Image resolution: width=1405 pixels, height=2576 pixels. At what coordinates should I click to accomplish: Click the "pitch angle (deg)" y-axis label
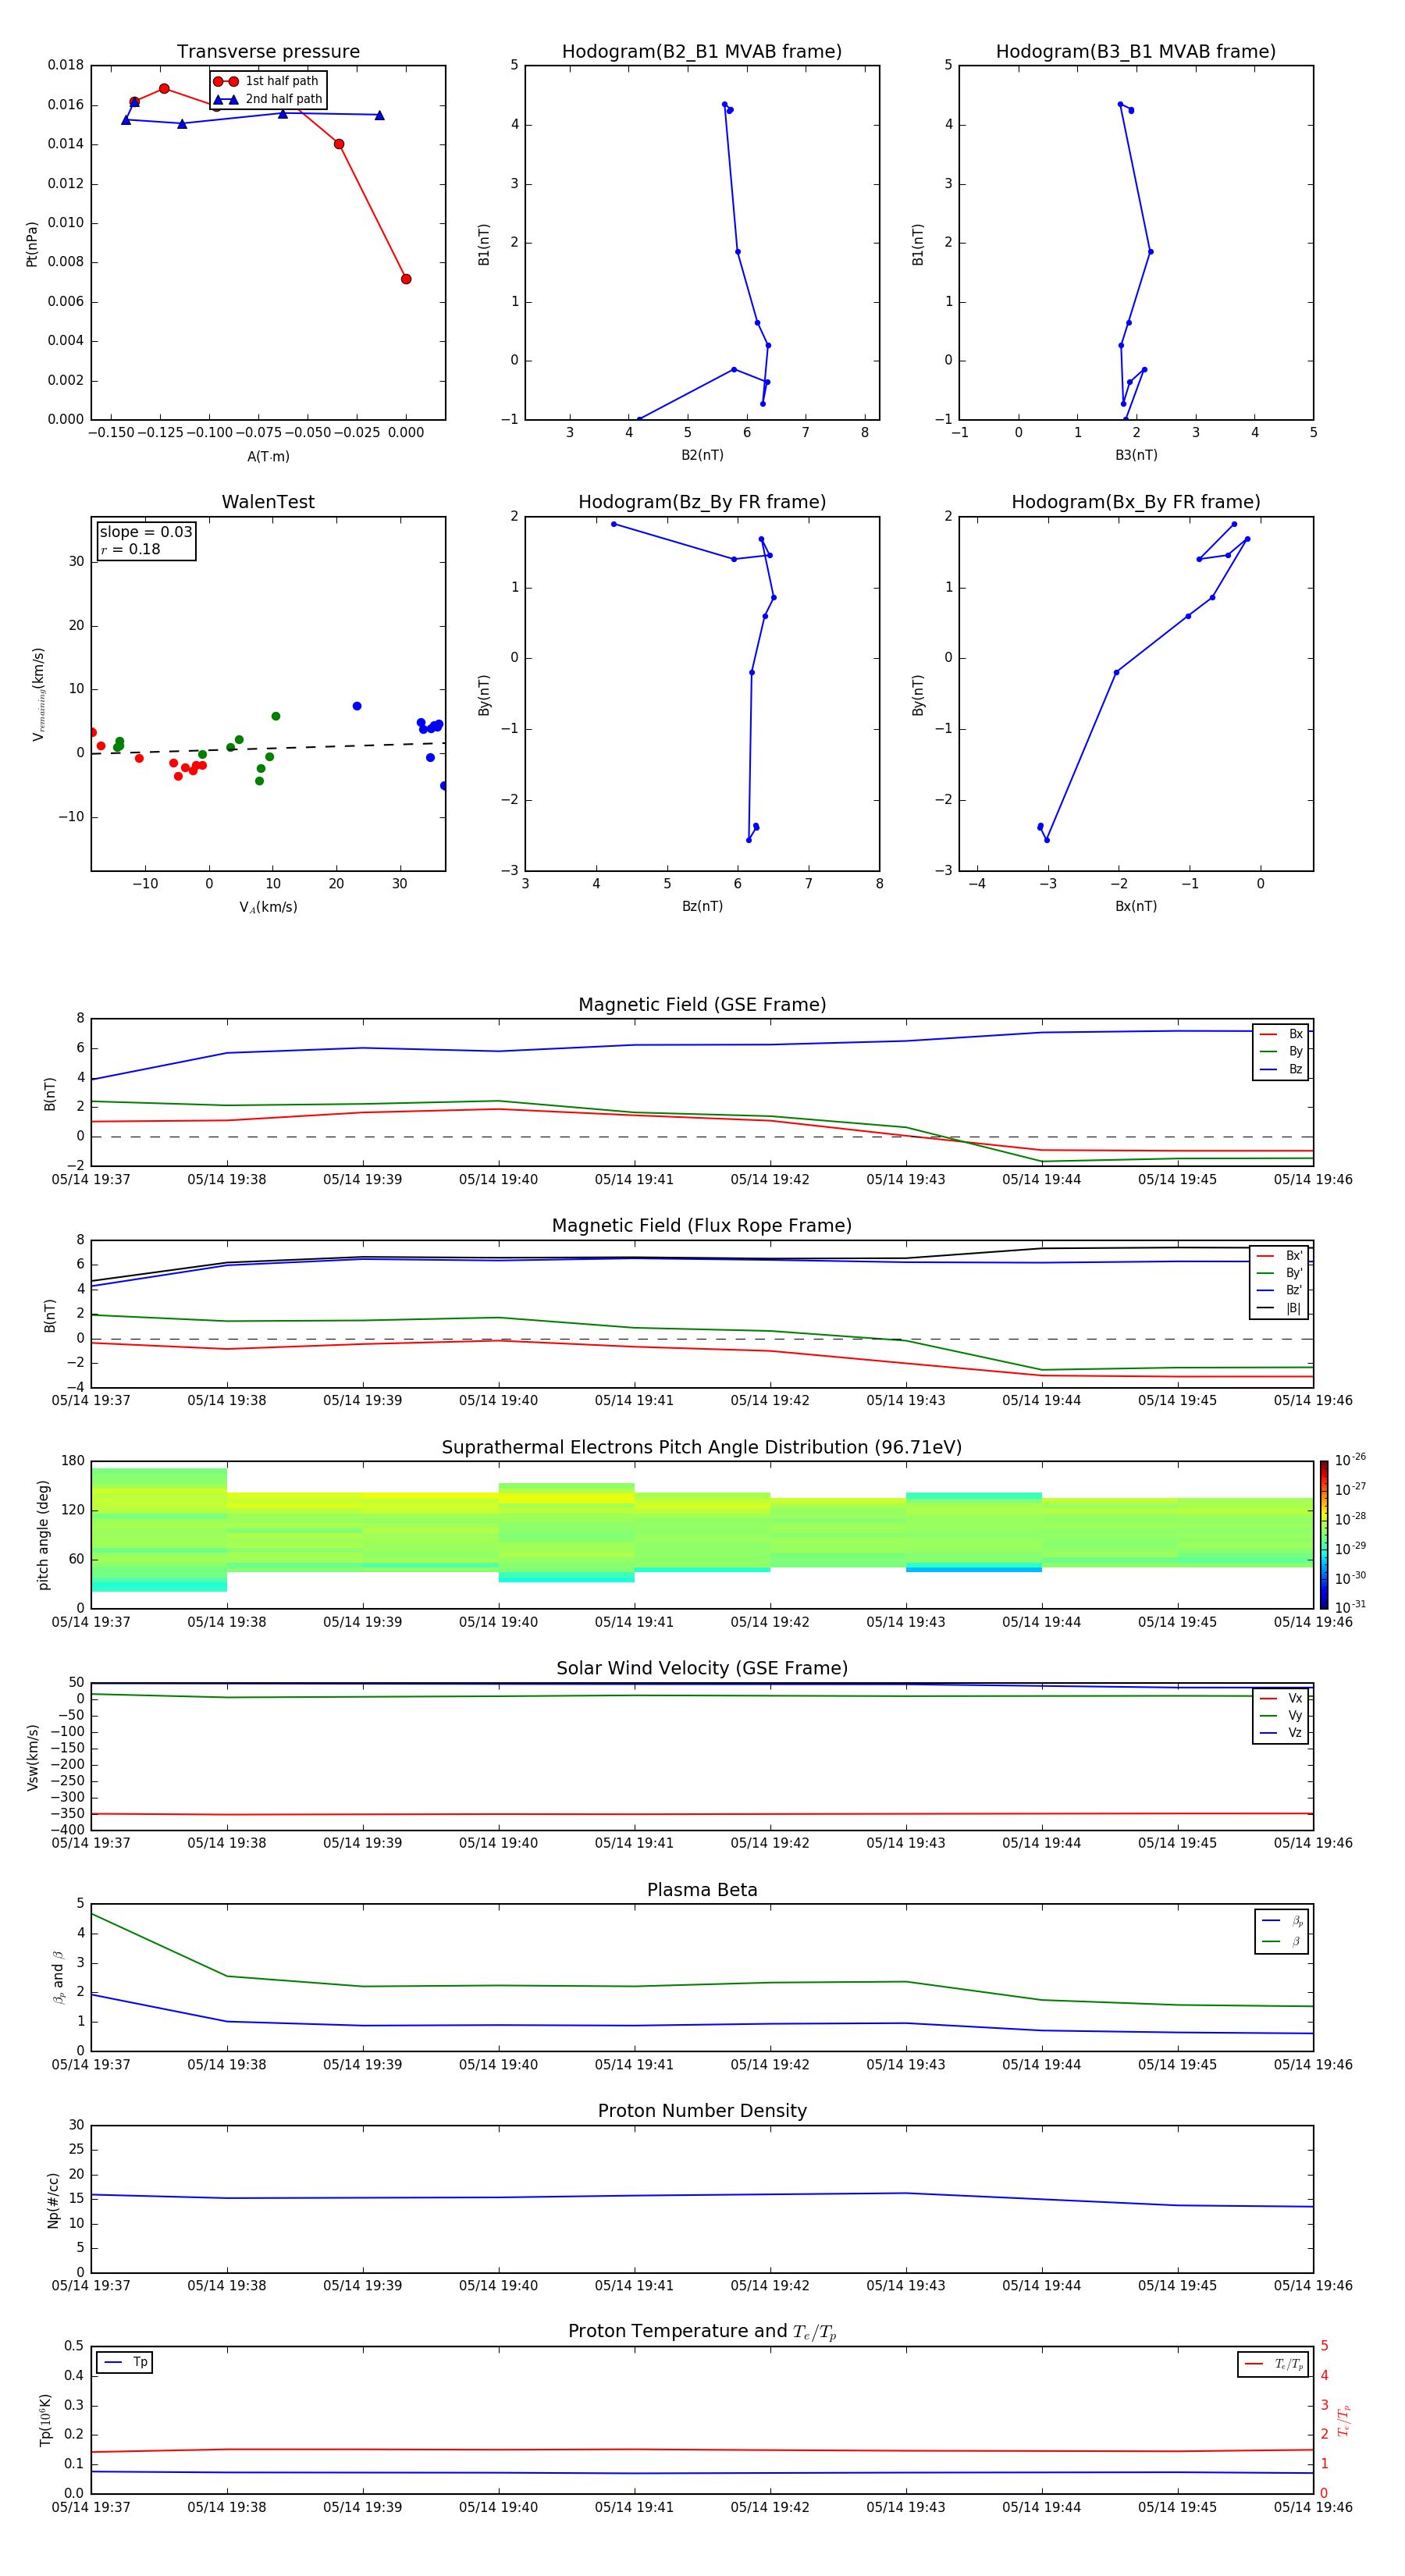(x=43, y=1535)
